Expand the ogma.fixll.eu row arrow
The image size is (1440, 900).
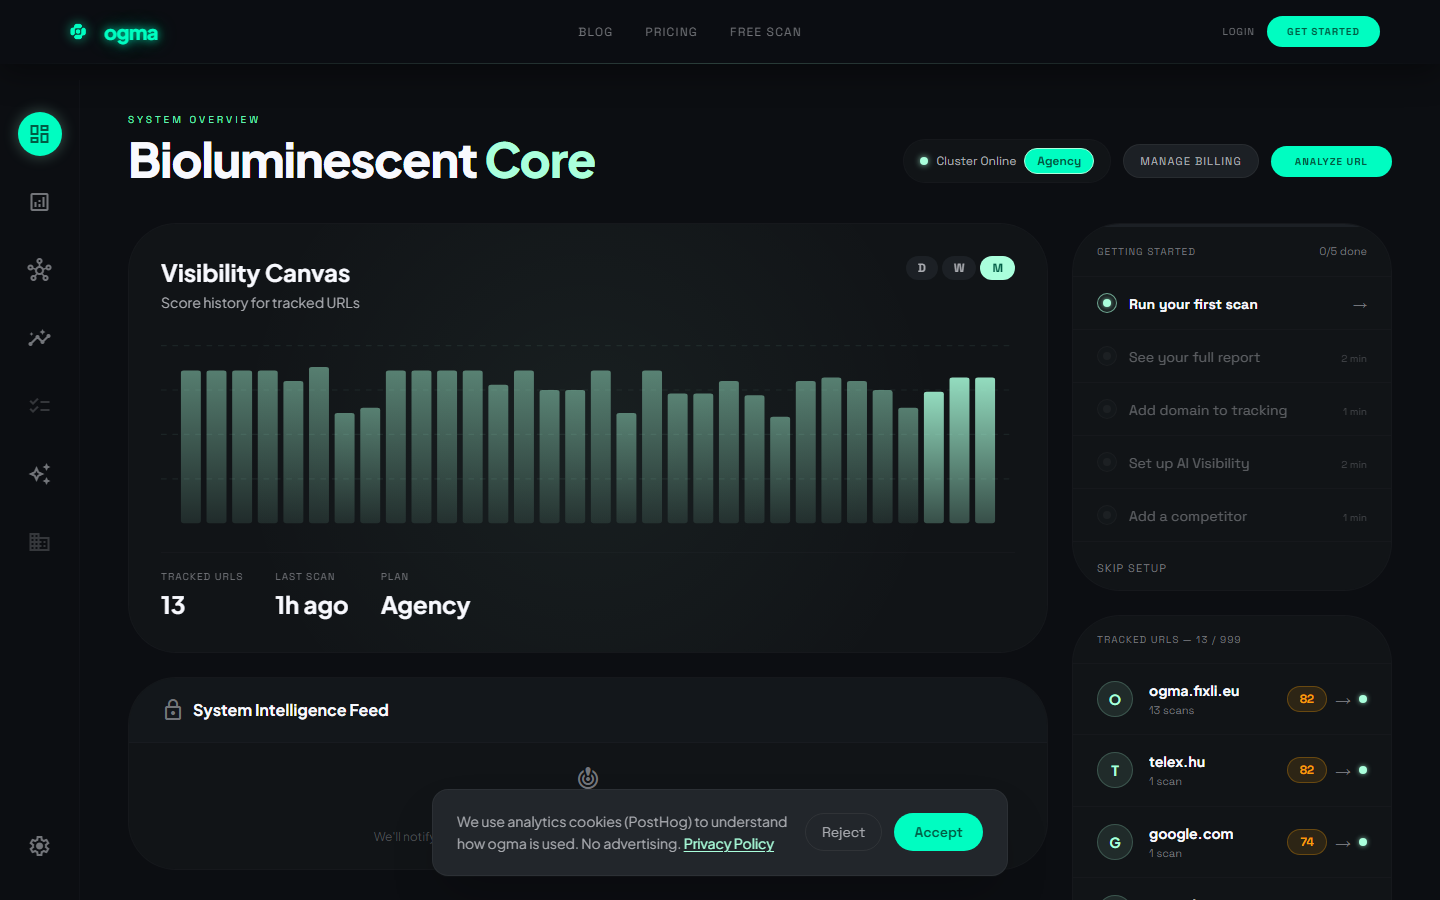pos(1343,700)
